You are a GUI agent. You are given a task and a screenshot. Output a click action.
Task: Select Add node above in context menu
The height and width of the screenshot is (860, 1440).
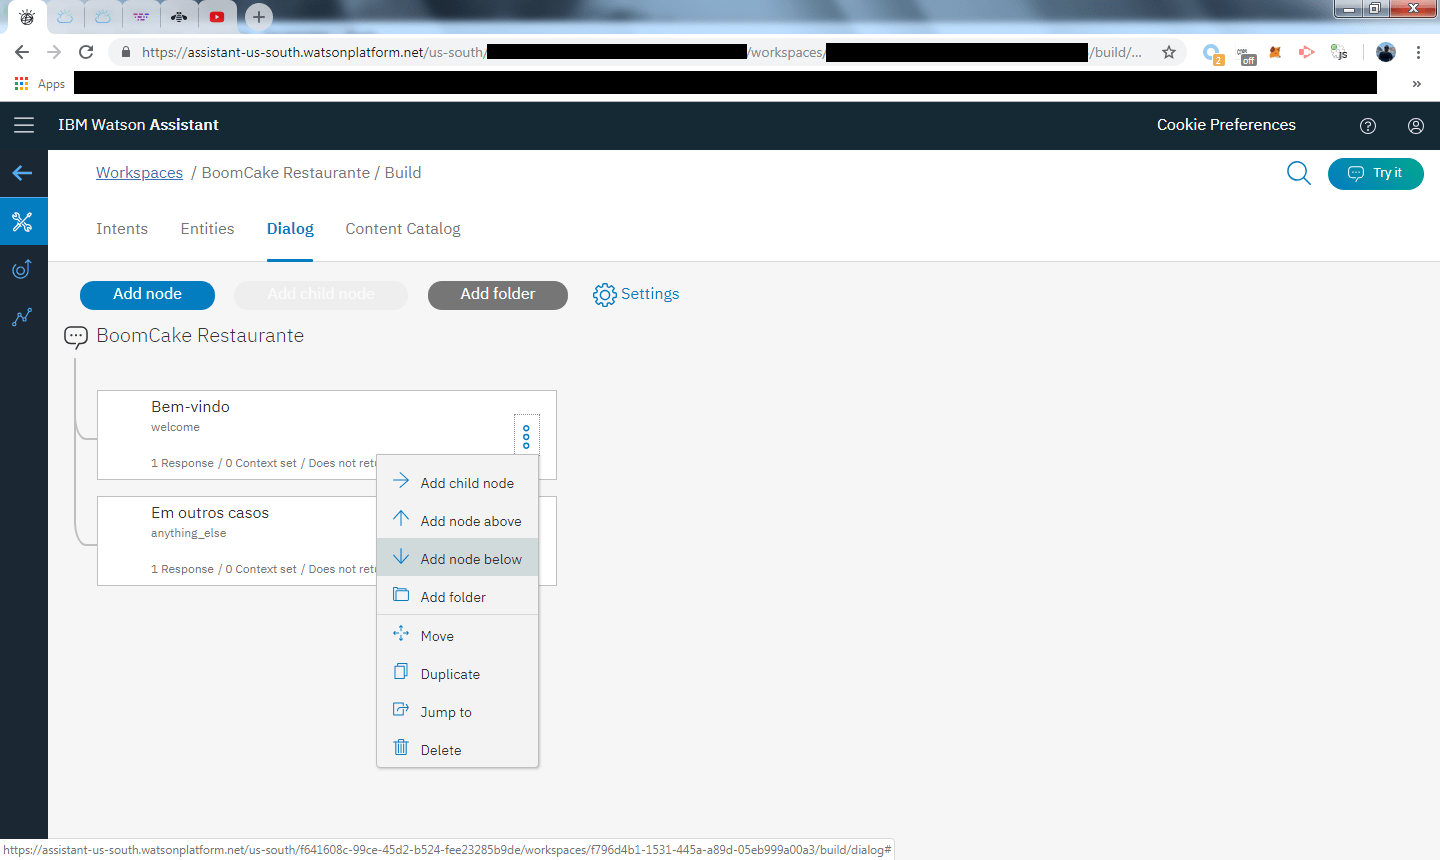[458, 521]
